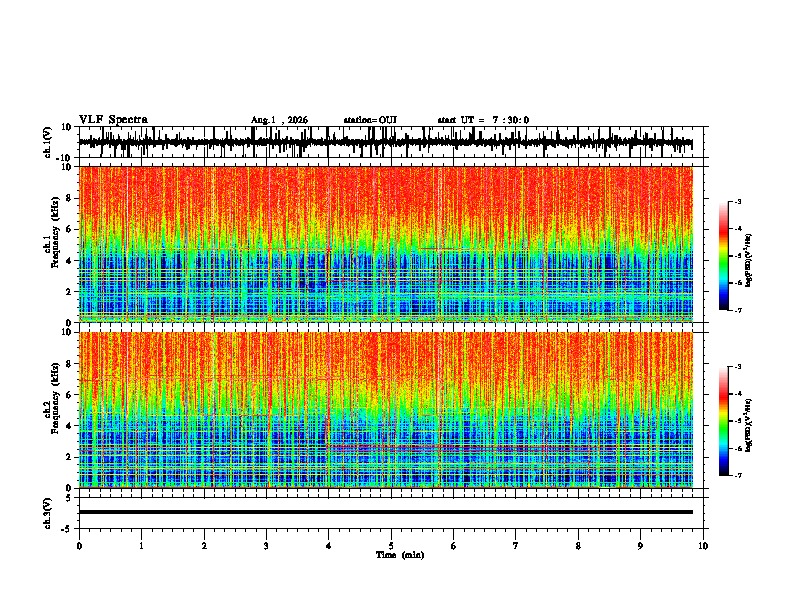
Task: Click the "-7" label on ch.1 color bar
Action: coord(738,310)
